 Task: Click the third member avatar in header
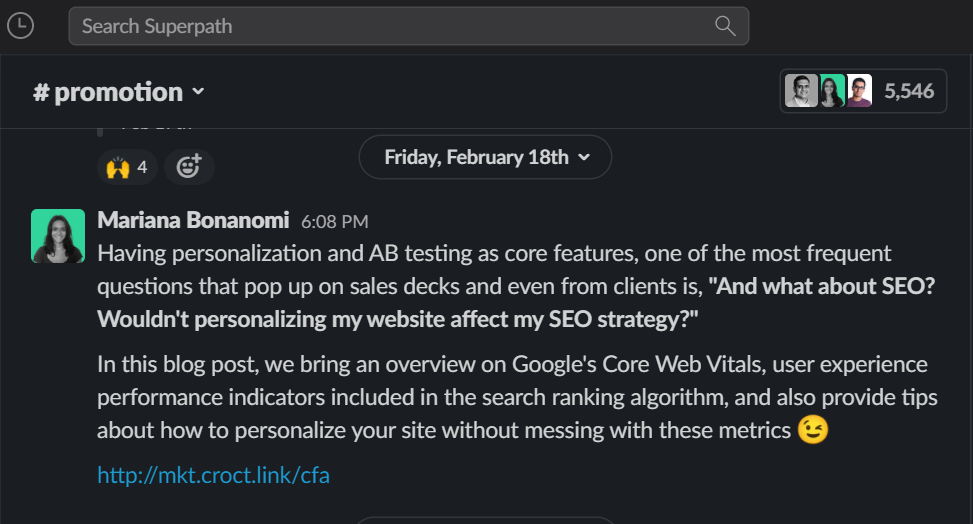[x=859, y=91]
